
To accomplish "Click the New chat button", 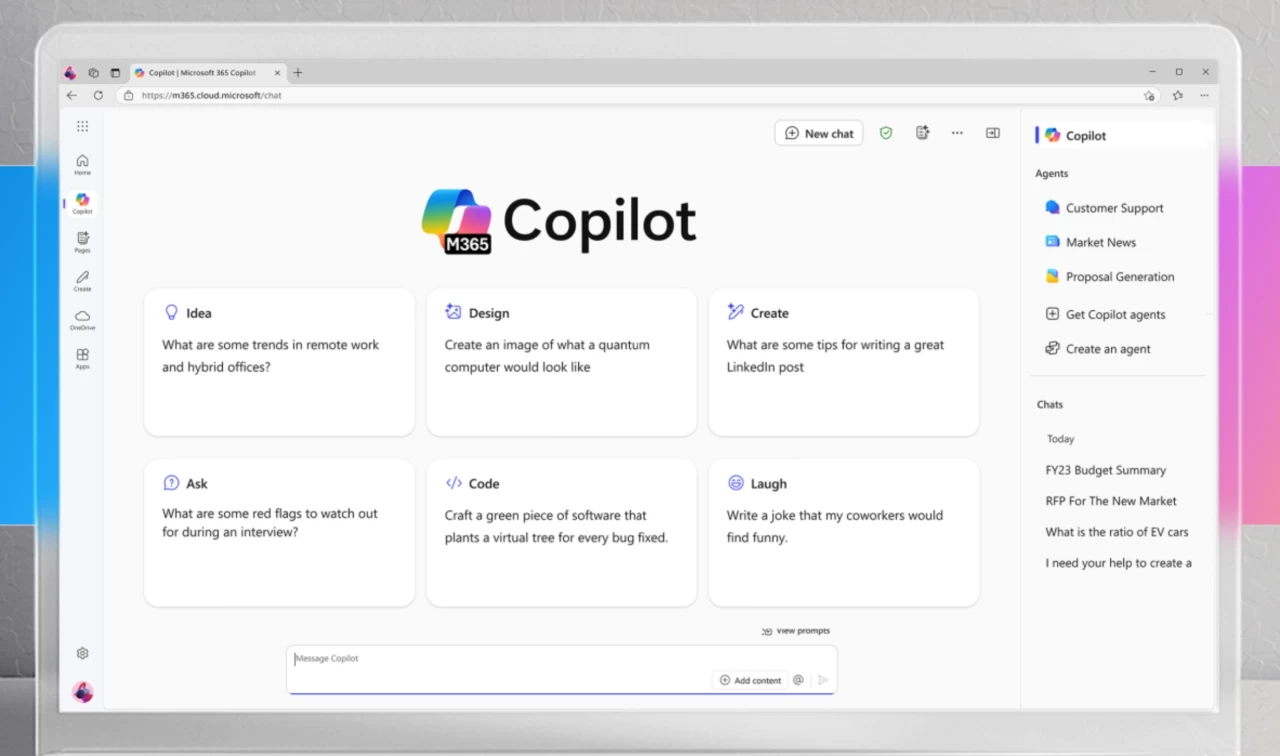I will pos(818,132).
